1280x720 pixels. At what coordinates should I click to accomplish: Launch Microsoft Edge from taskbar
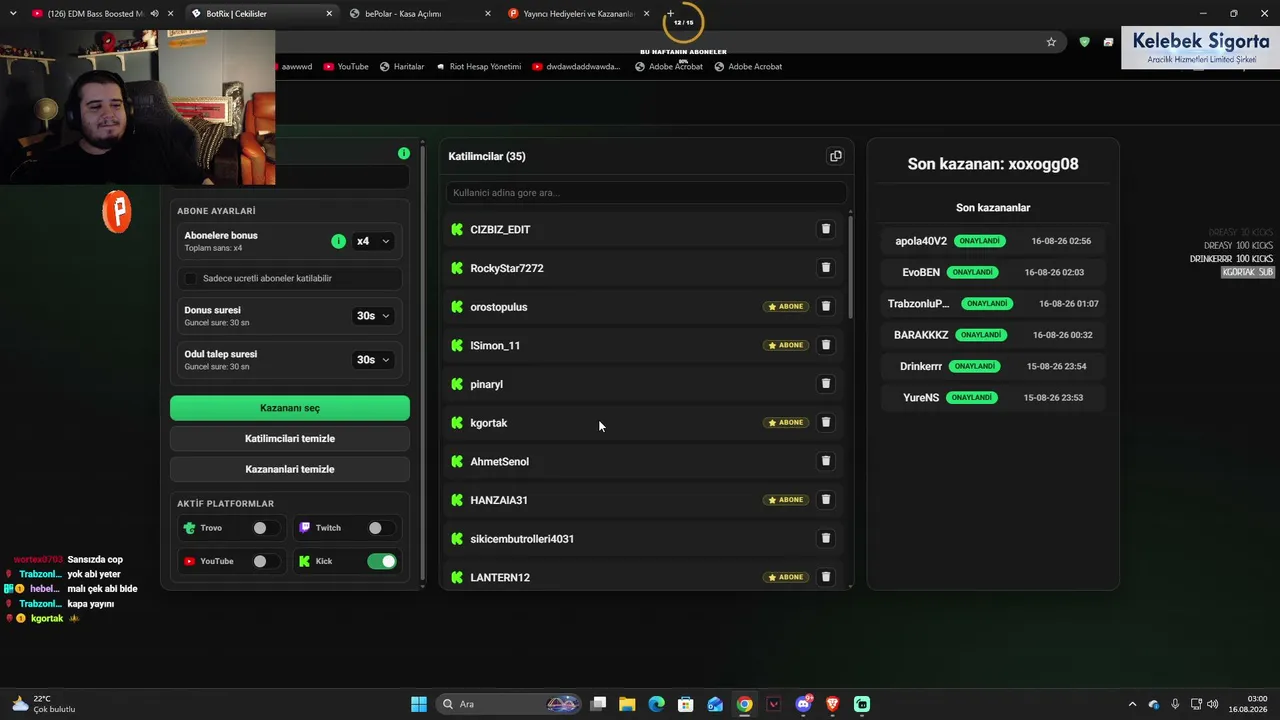[x=656, y=704]
